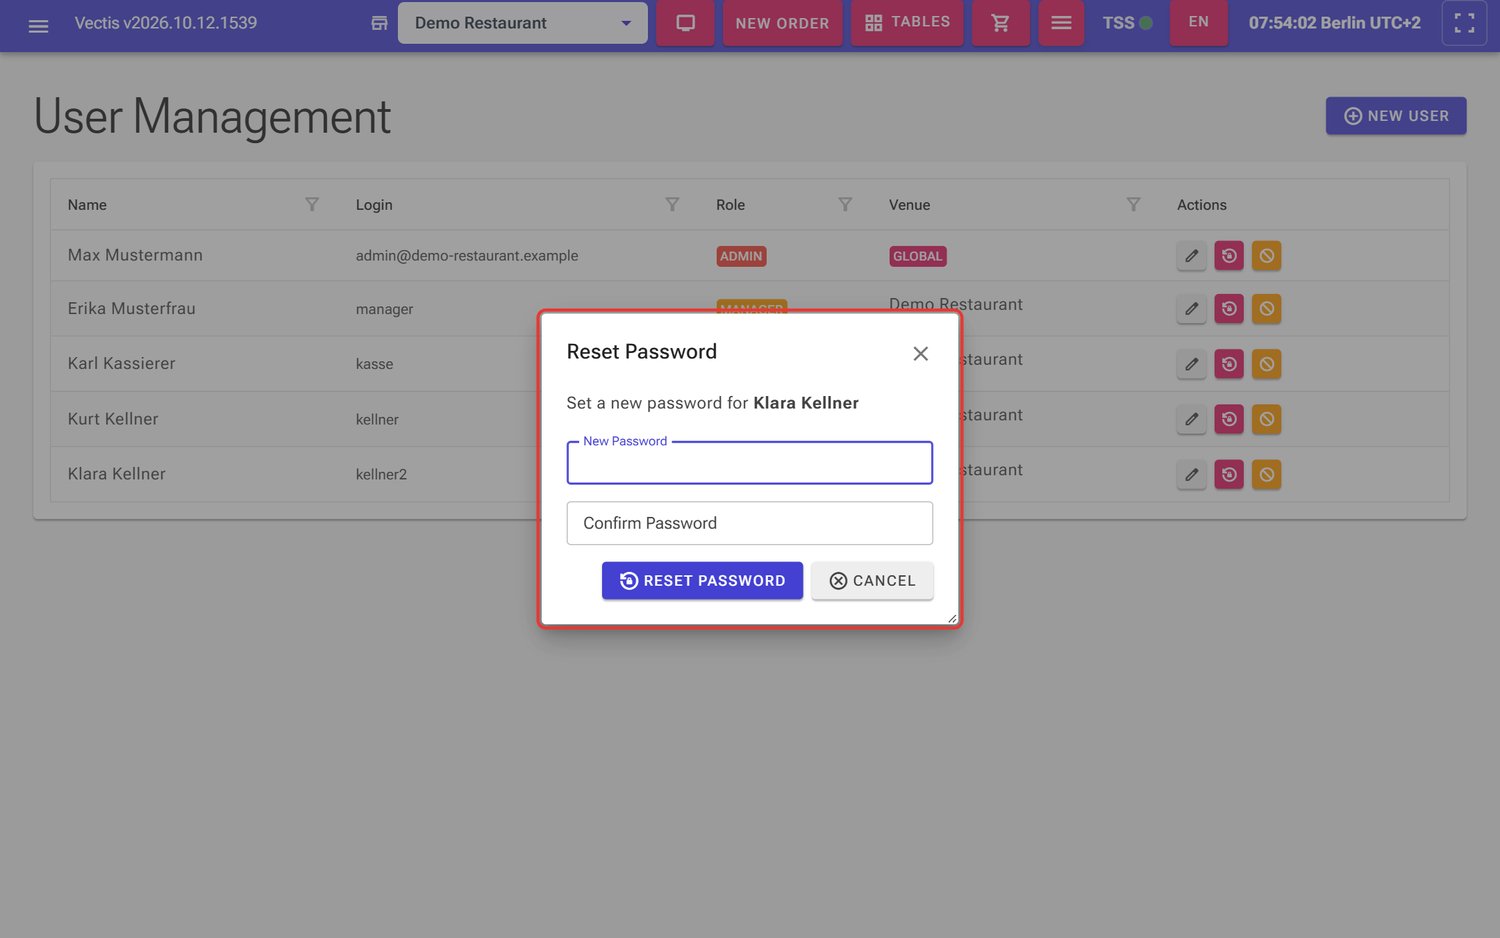This screenshot has height=938, width=1500.
Task: Open the main hamburger navigation menu
Action: [x=38, y=24]
